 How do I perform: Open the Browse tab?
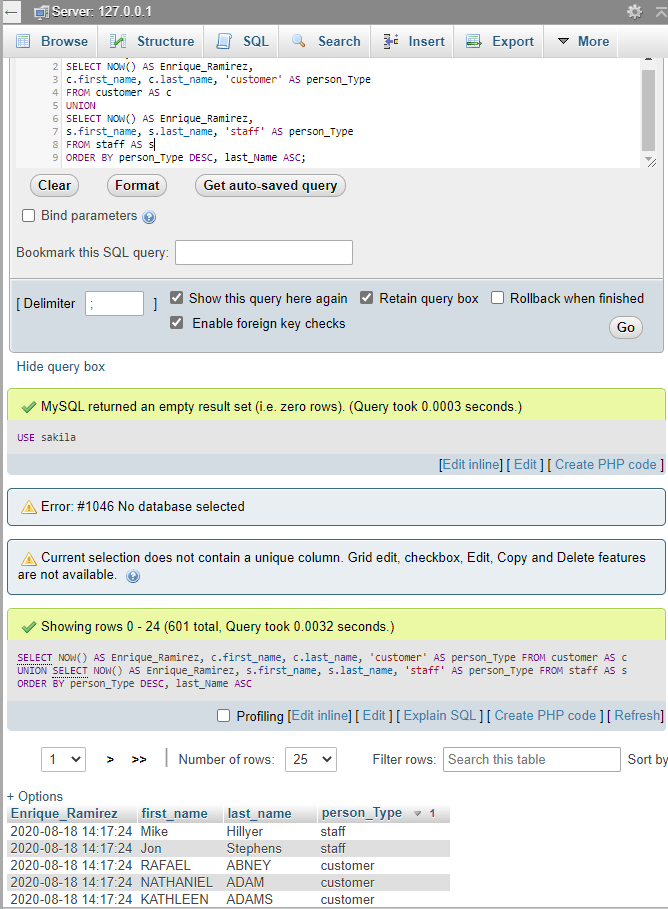52,41
